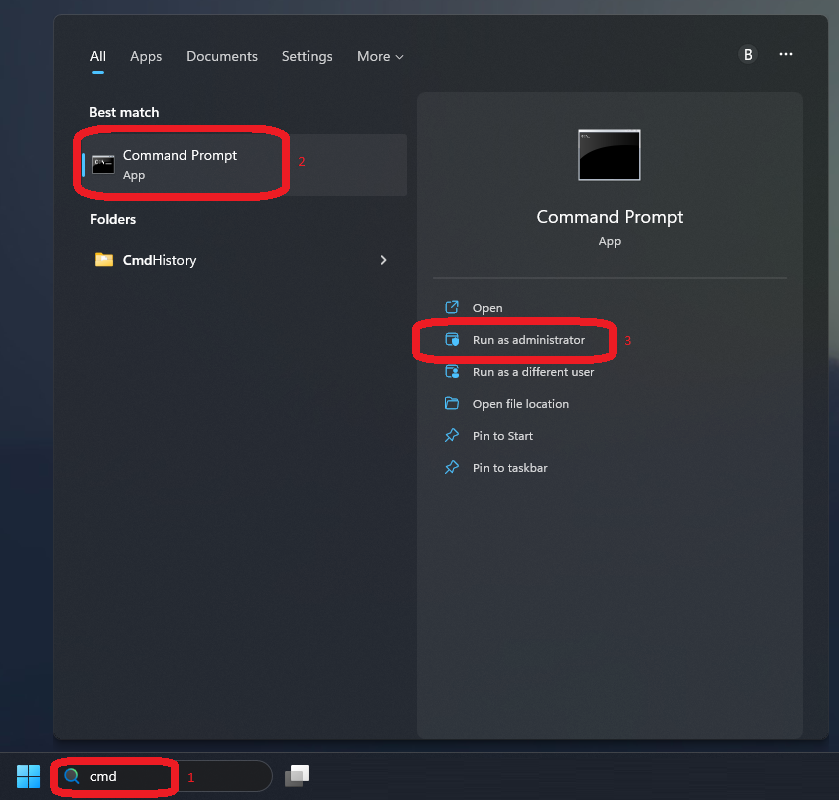Open the B user account avatar
The height and width of the screenshot is (800, 839).
tap(748, 54)
